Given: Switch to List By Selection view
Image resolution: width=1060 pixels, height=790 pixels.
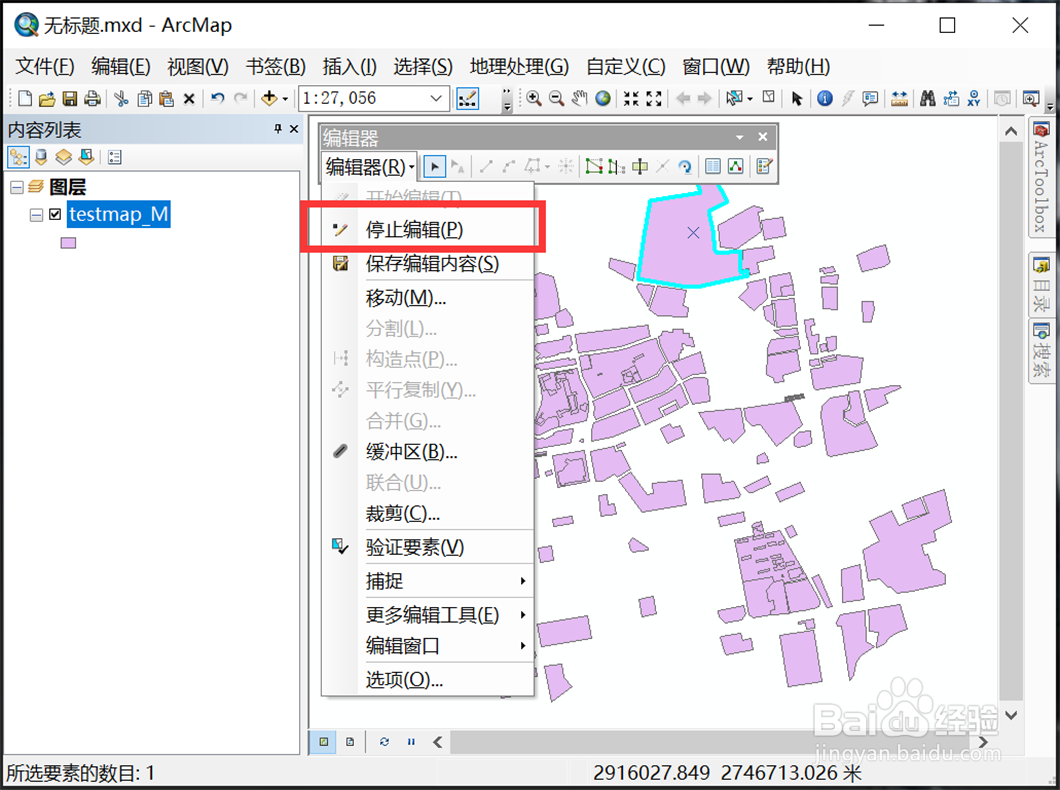Looking at the screenshot, I should coord(86,157).
